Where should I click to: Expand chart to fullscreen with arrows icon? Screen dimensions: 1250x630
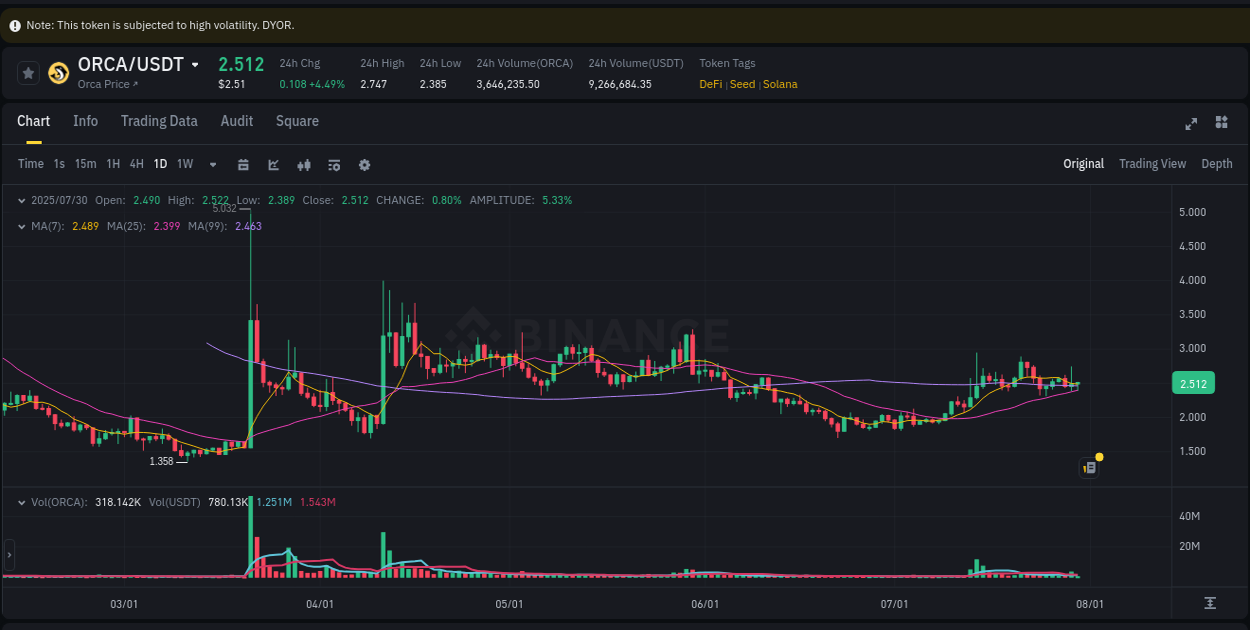1191,123
